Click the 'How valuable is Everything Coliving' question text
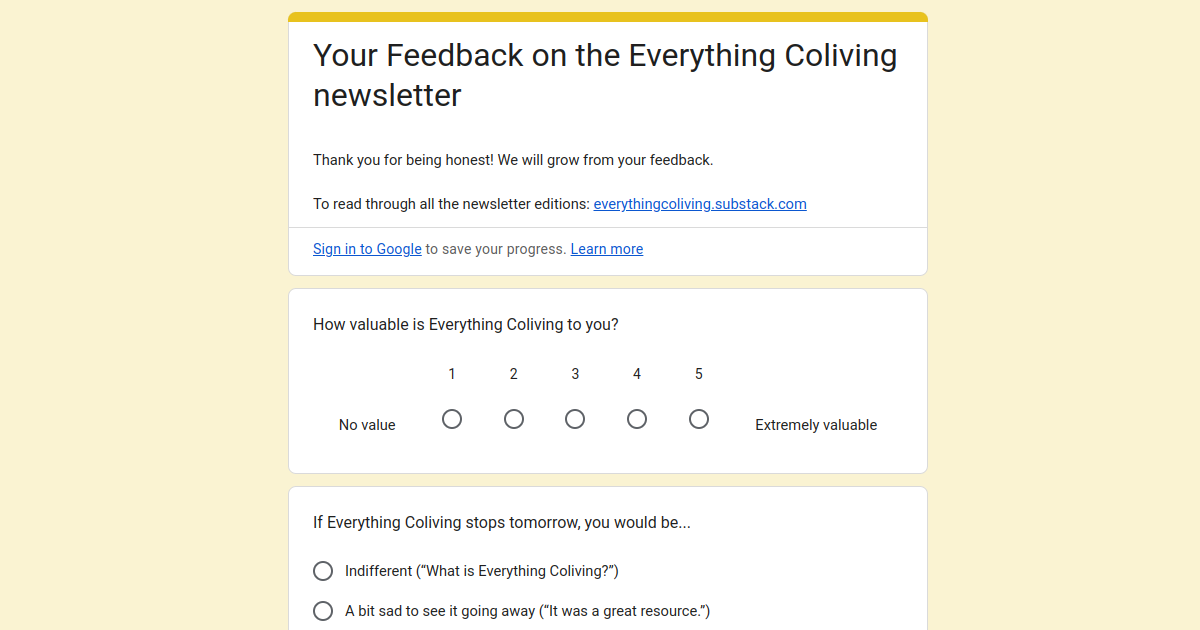The width and height of the screenshot is (1200, 630). click(x=466, y=324)
